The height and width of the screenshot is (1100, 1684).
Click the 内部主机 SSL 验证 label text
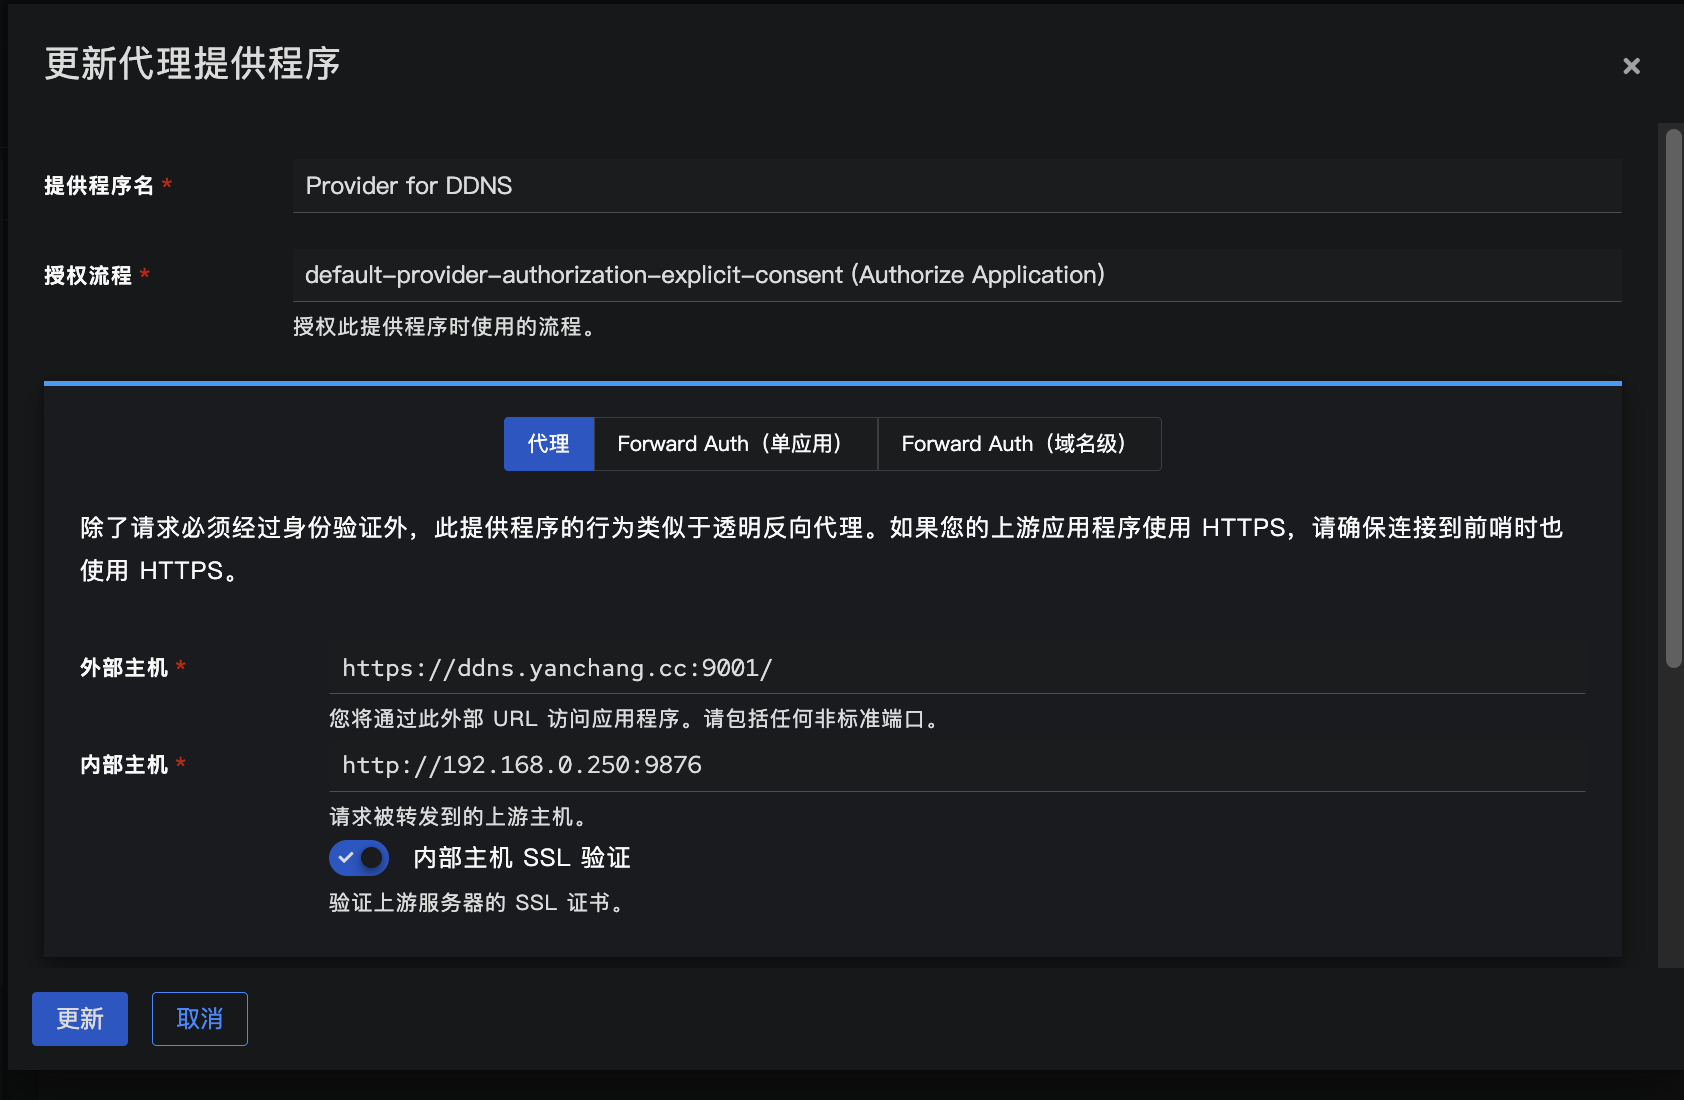click(521, 858)
